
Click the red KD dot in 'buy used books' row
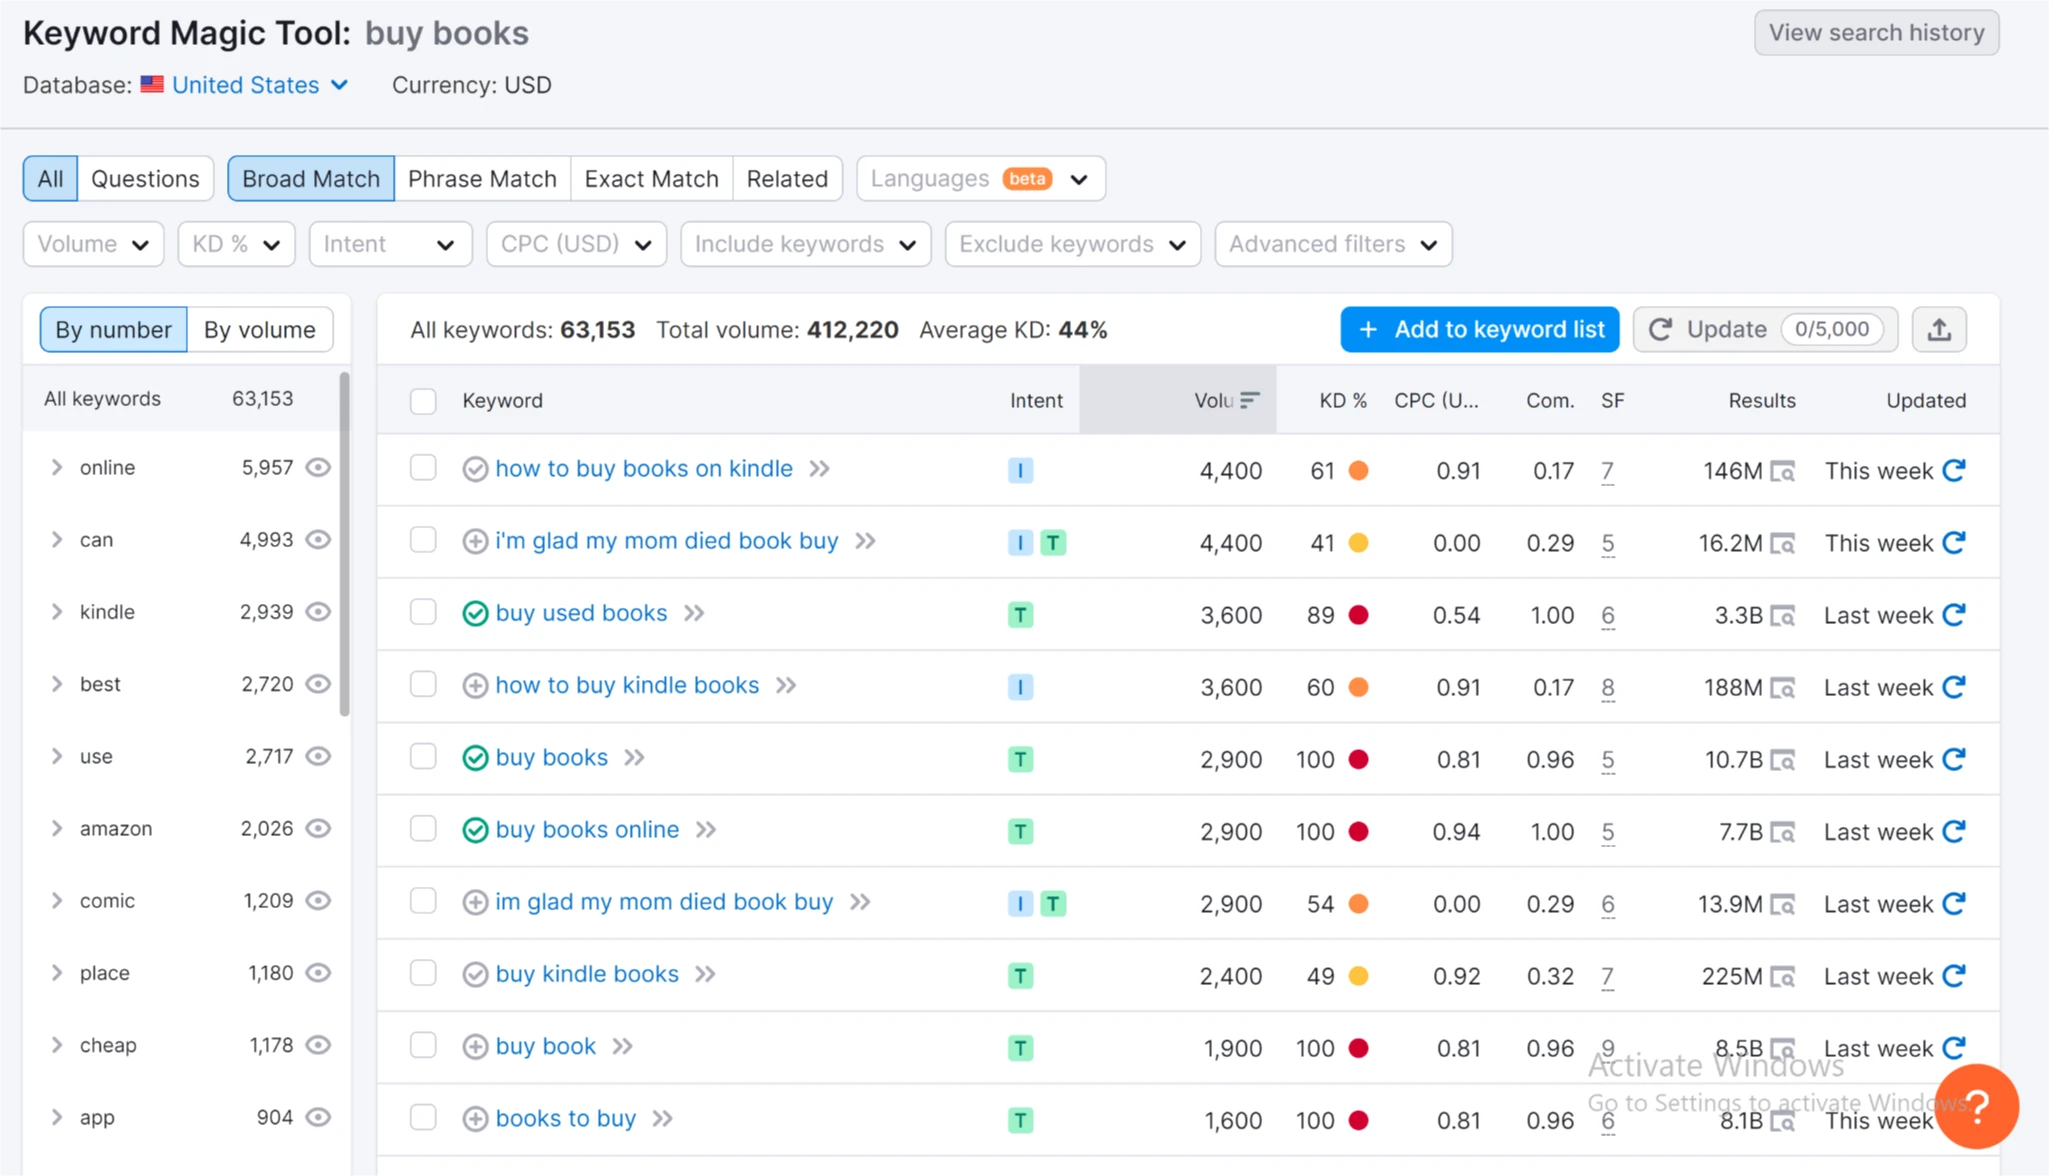(1358, 615)
